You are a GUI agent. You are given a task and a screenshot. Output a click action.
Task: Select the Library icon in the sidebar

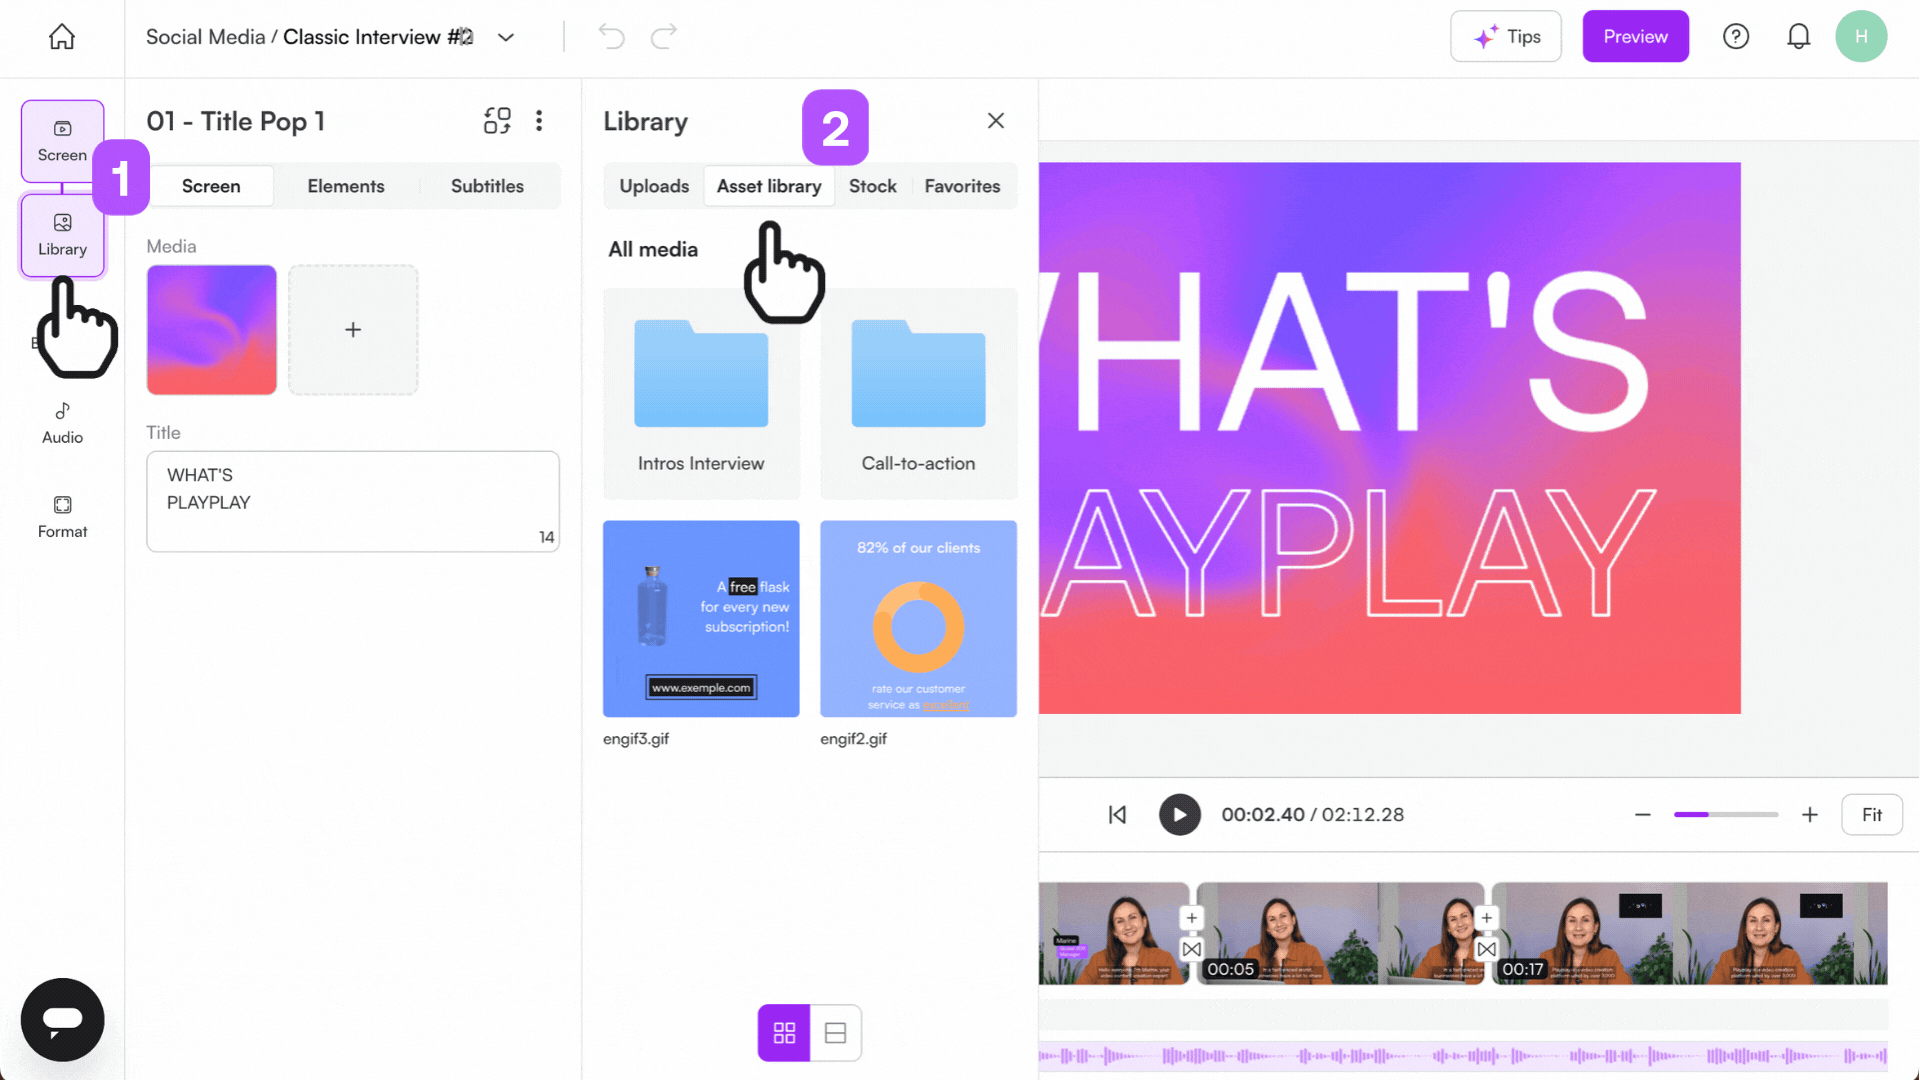click(61, 234)
